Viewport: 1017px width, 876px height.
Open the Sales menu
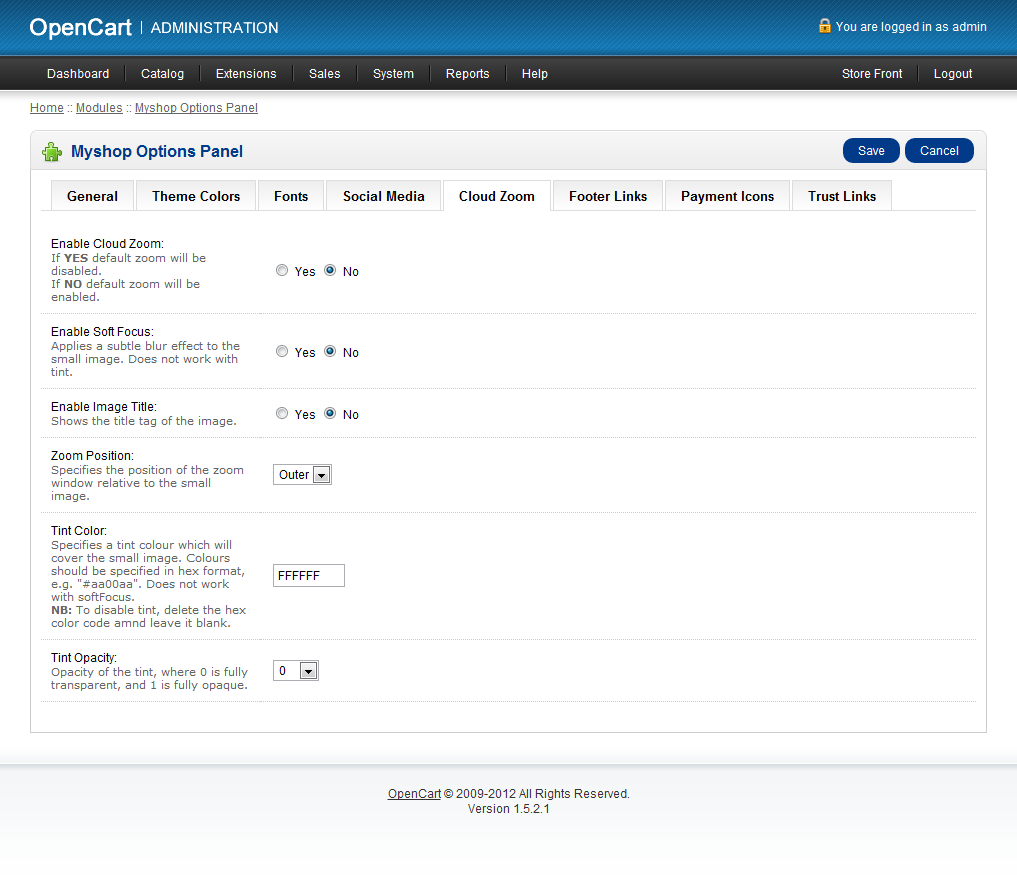click(x=324, y=74)
